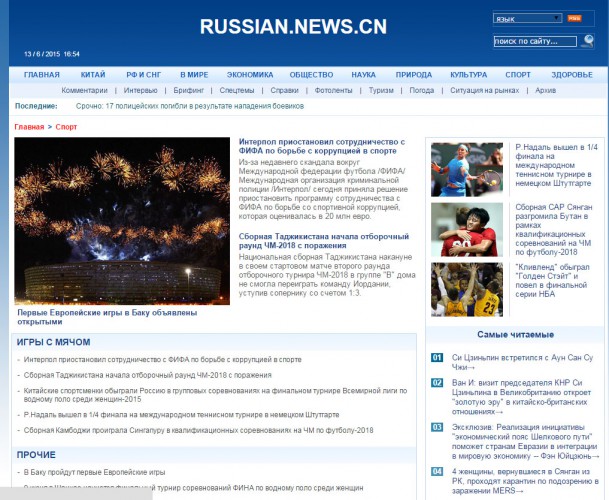Open the Baku fireworks stadium photo
Image resolution: width=609 pixels, height=500 pixels.
(122, 221)
